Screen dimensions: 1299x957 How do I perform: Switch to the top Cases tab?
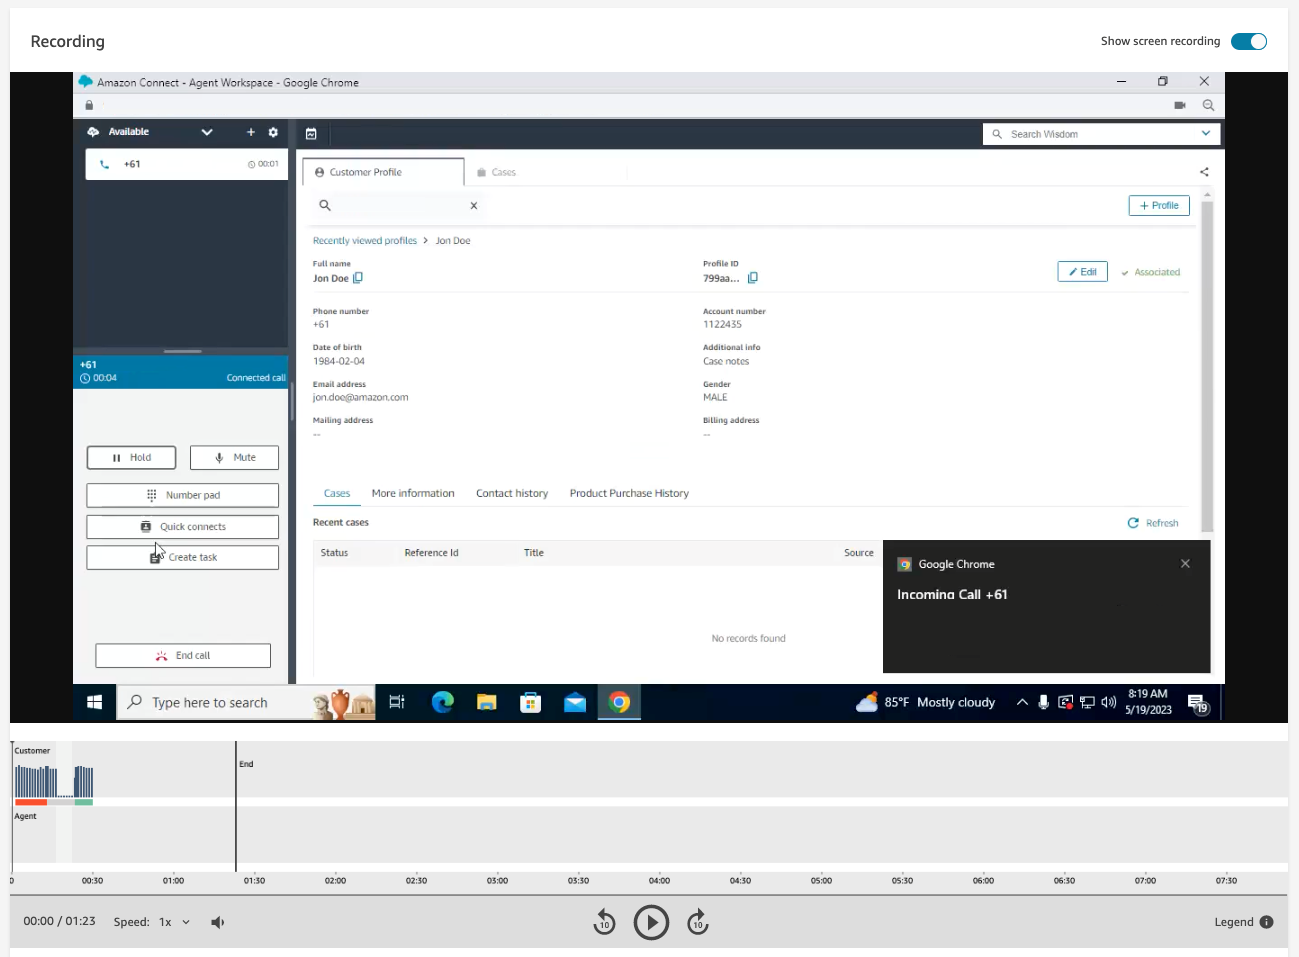click(x=497, y=172)
